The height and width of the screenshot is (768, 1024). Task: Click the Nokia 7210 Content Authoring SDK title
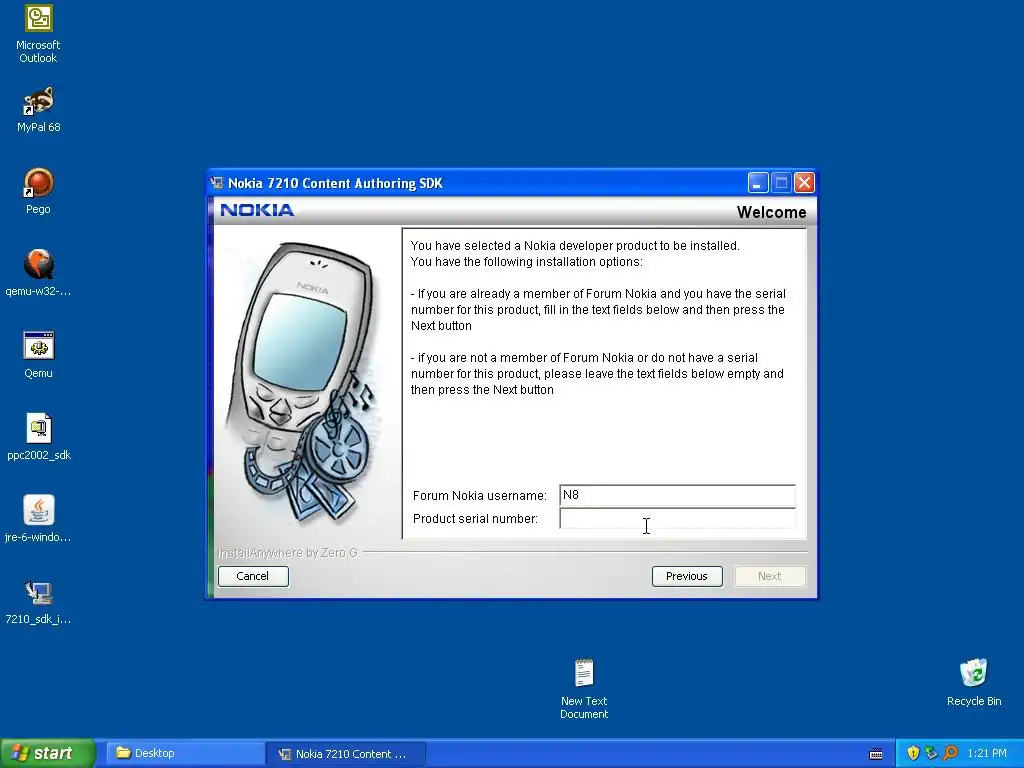click(x=335, y=184)
